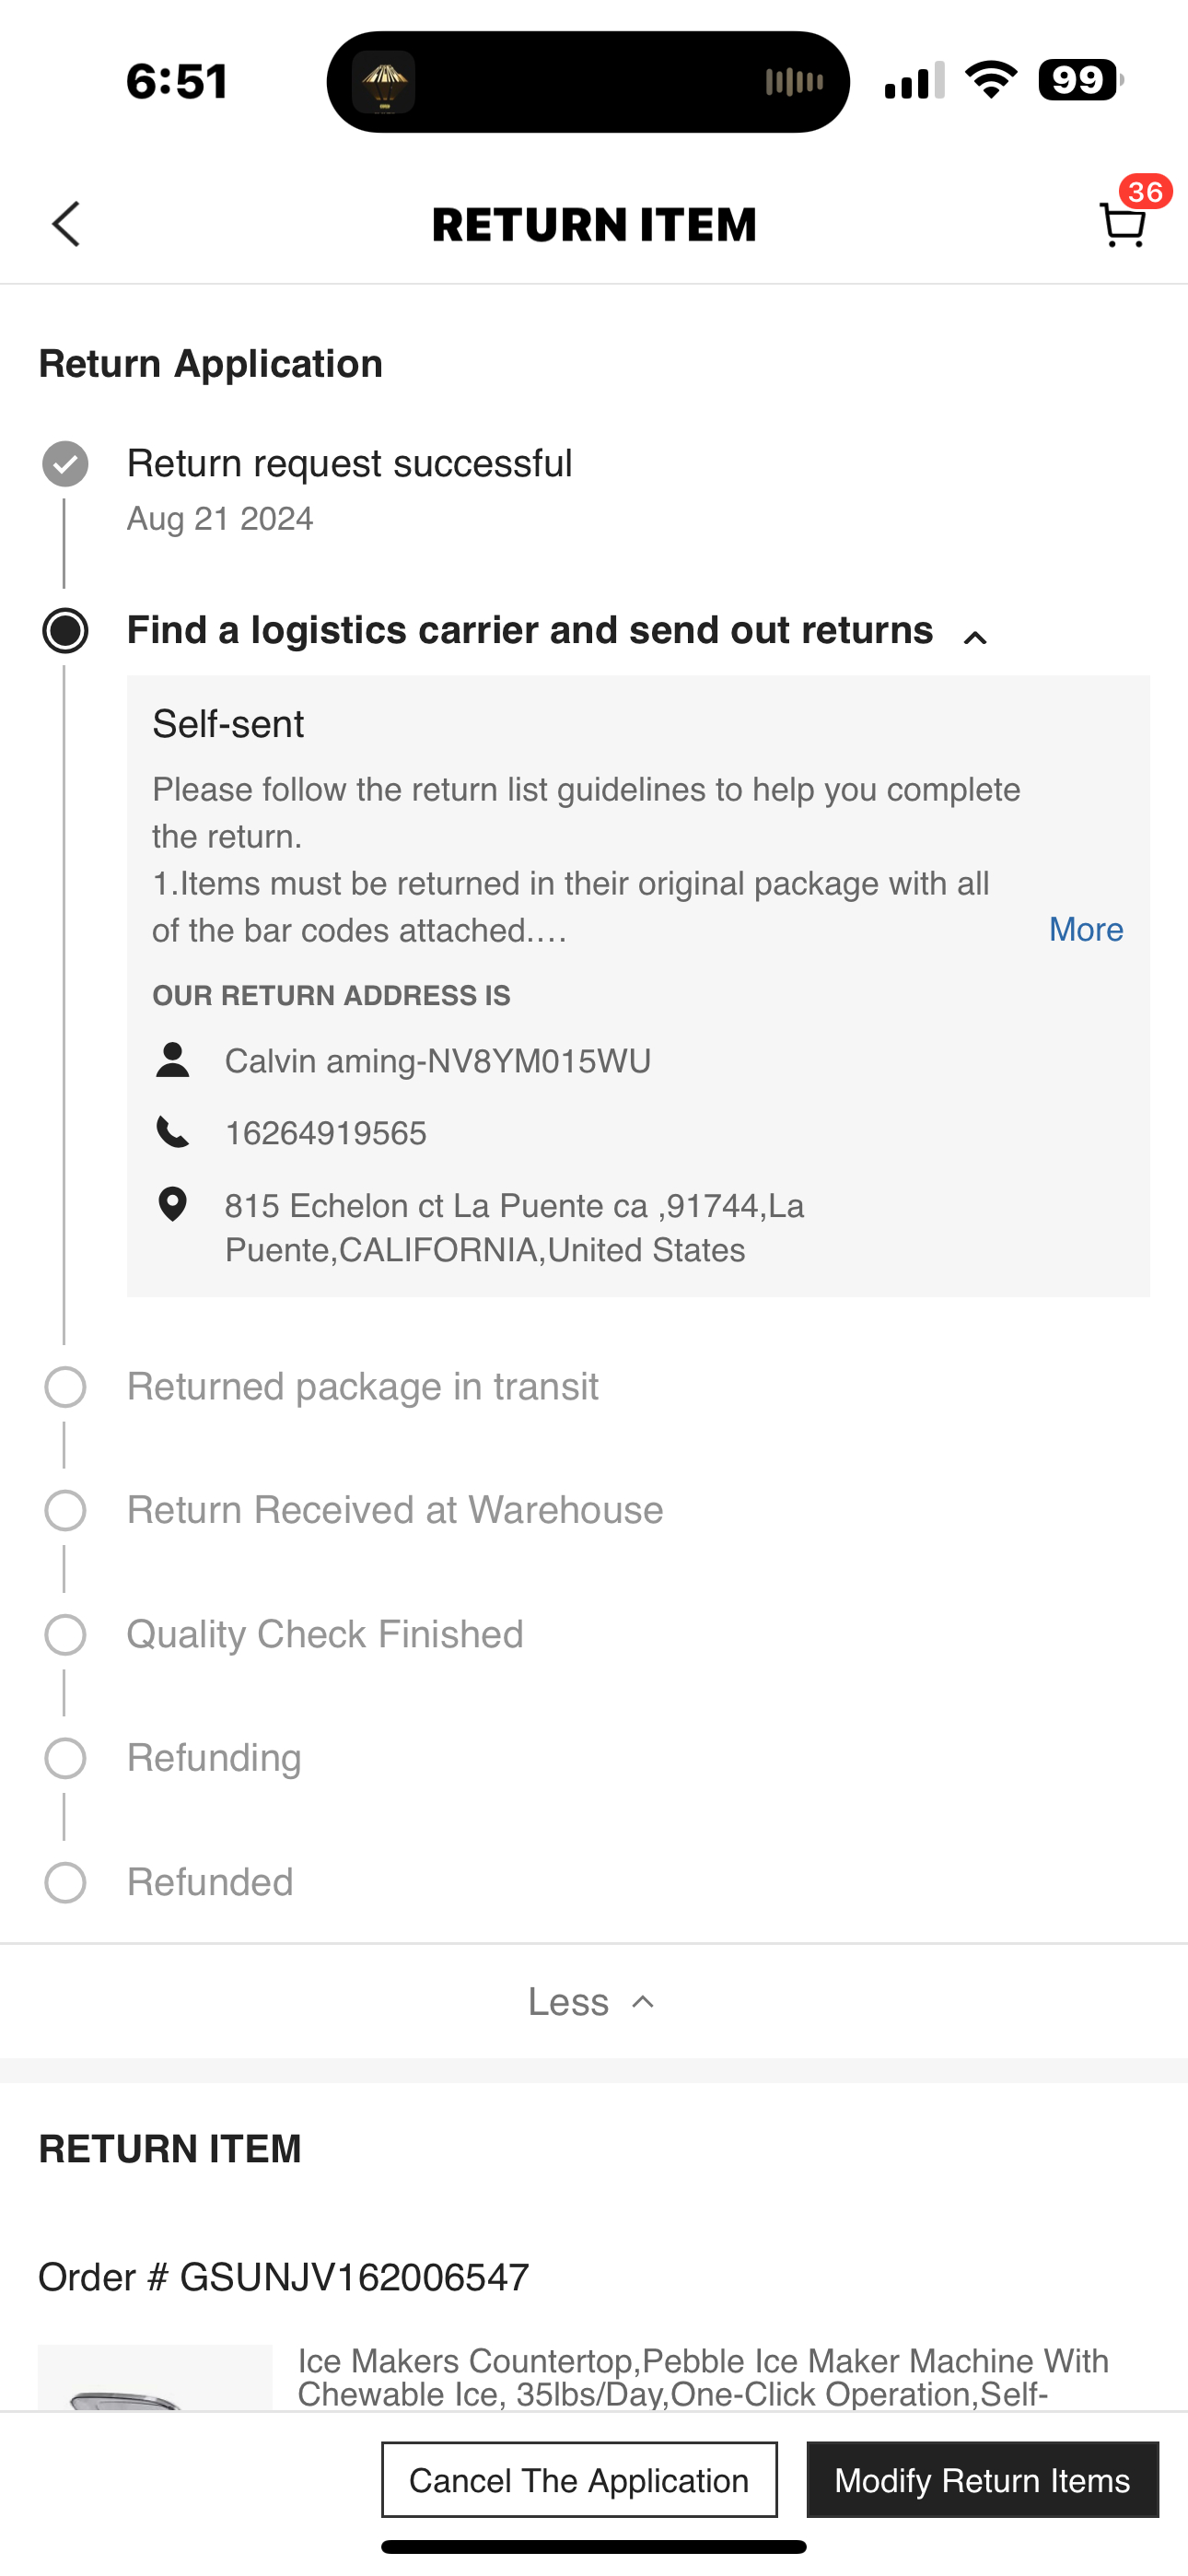Select the filled circle for the logistics step
The height and width of the screenshot is (2576, 1188).
pyautogui.click(x=65, y=630)
